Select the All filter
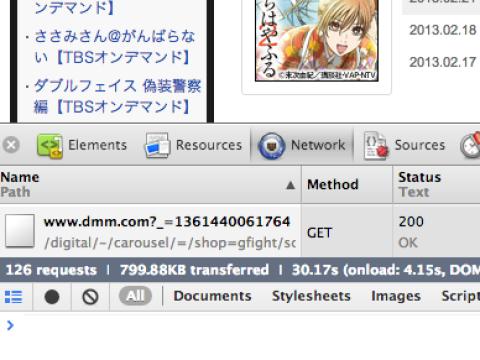The width and height of the screenshot is (480, 360). [135, 296]
